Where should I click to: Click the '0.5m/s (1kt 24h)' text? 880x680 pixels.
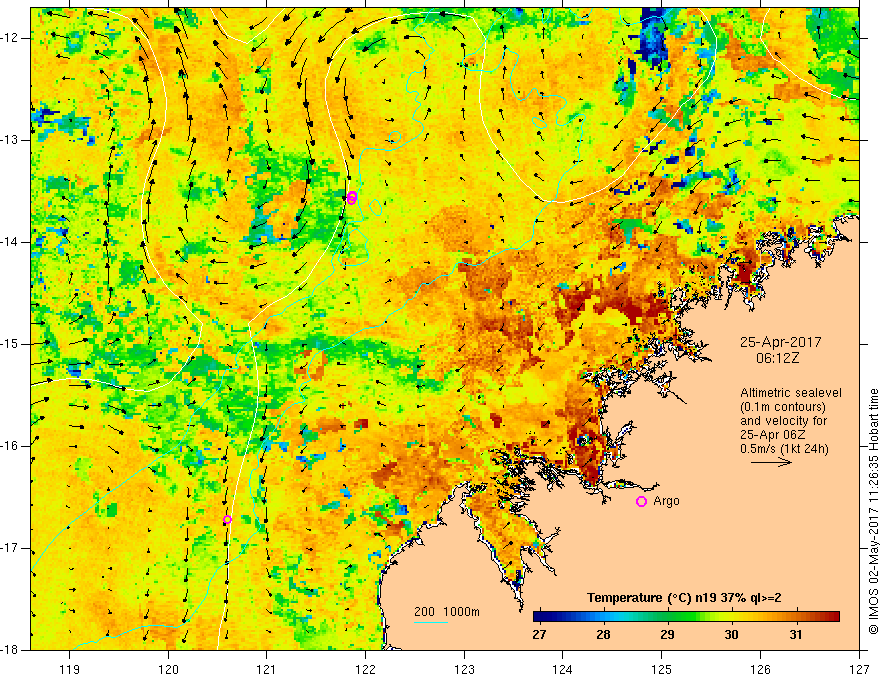784,449
